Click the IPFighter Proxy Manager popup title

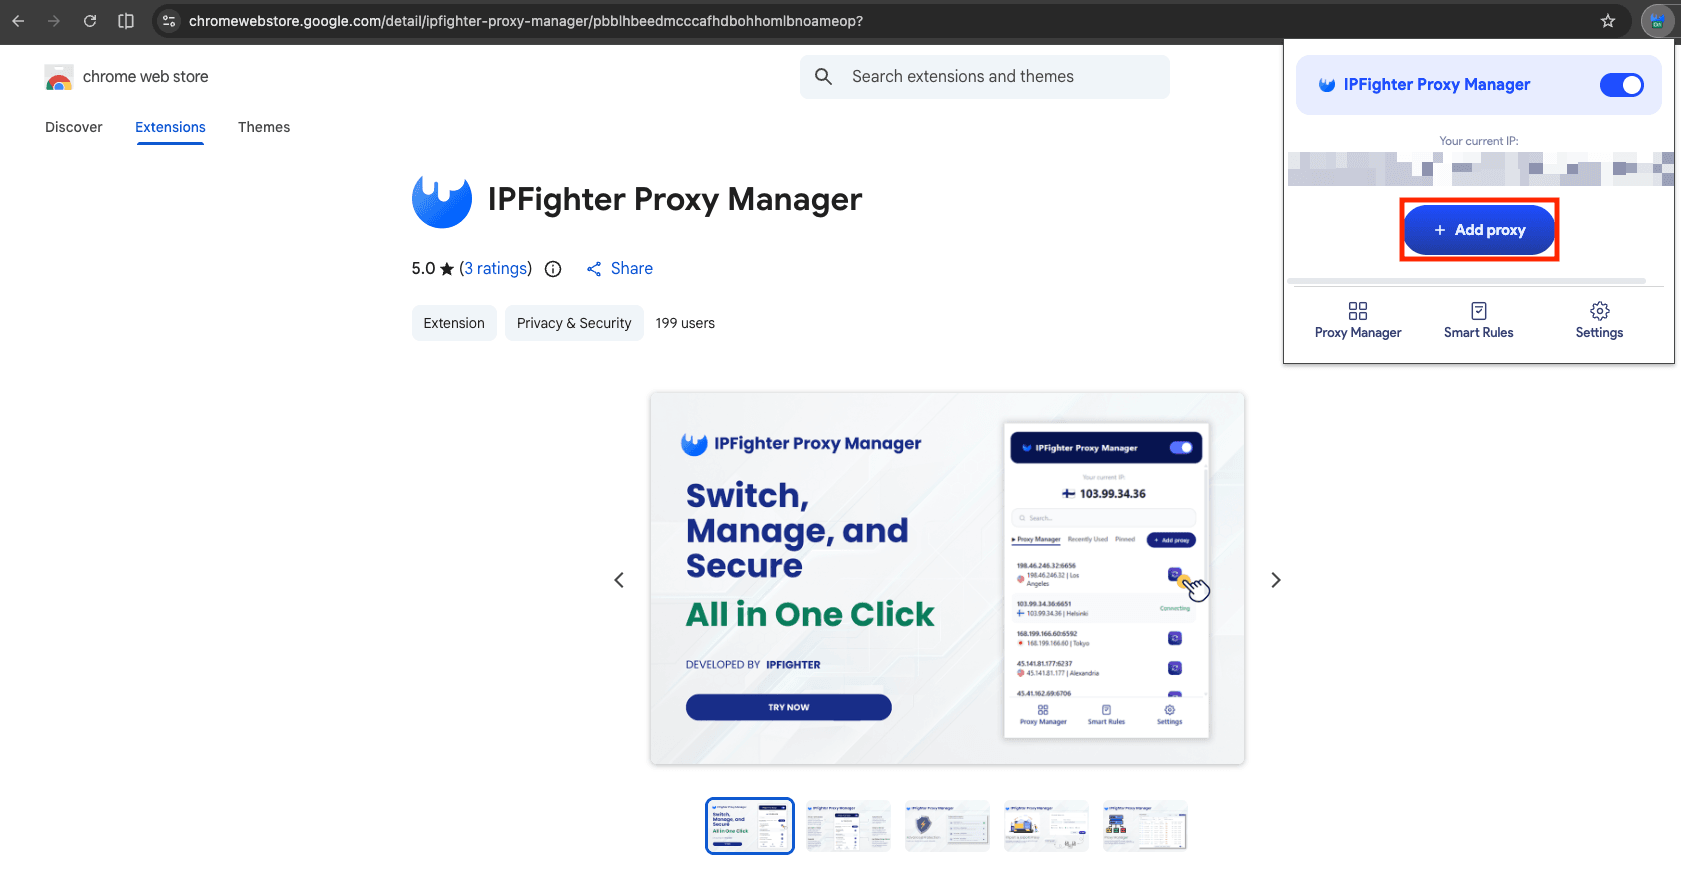(1436, 85)
